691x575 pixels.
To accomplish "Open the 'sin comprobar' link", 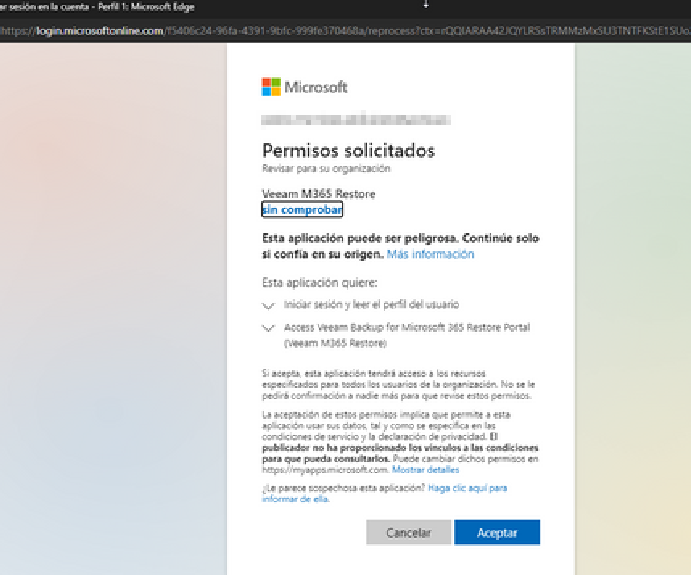I will tap(302, 210).
